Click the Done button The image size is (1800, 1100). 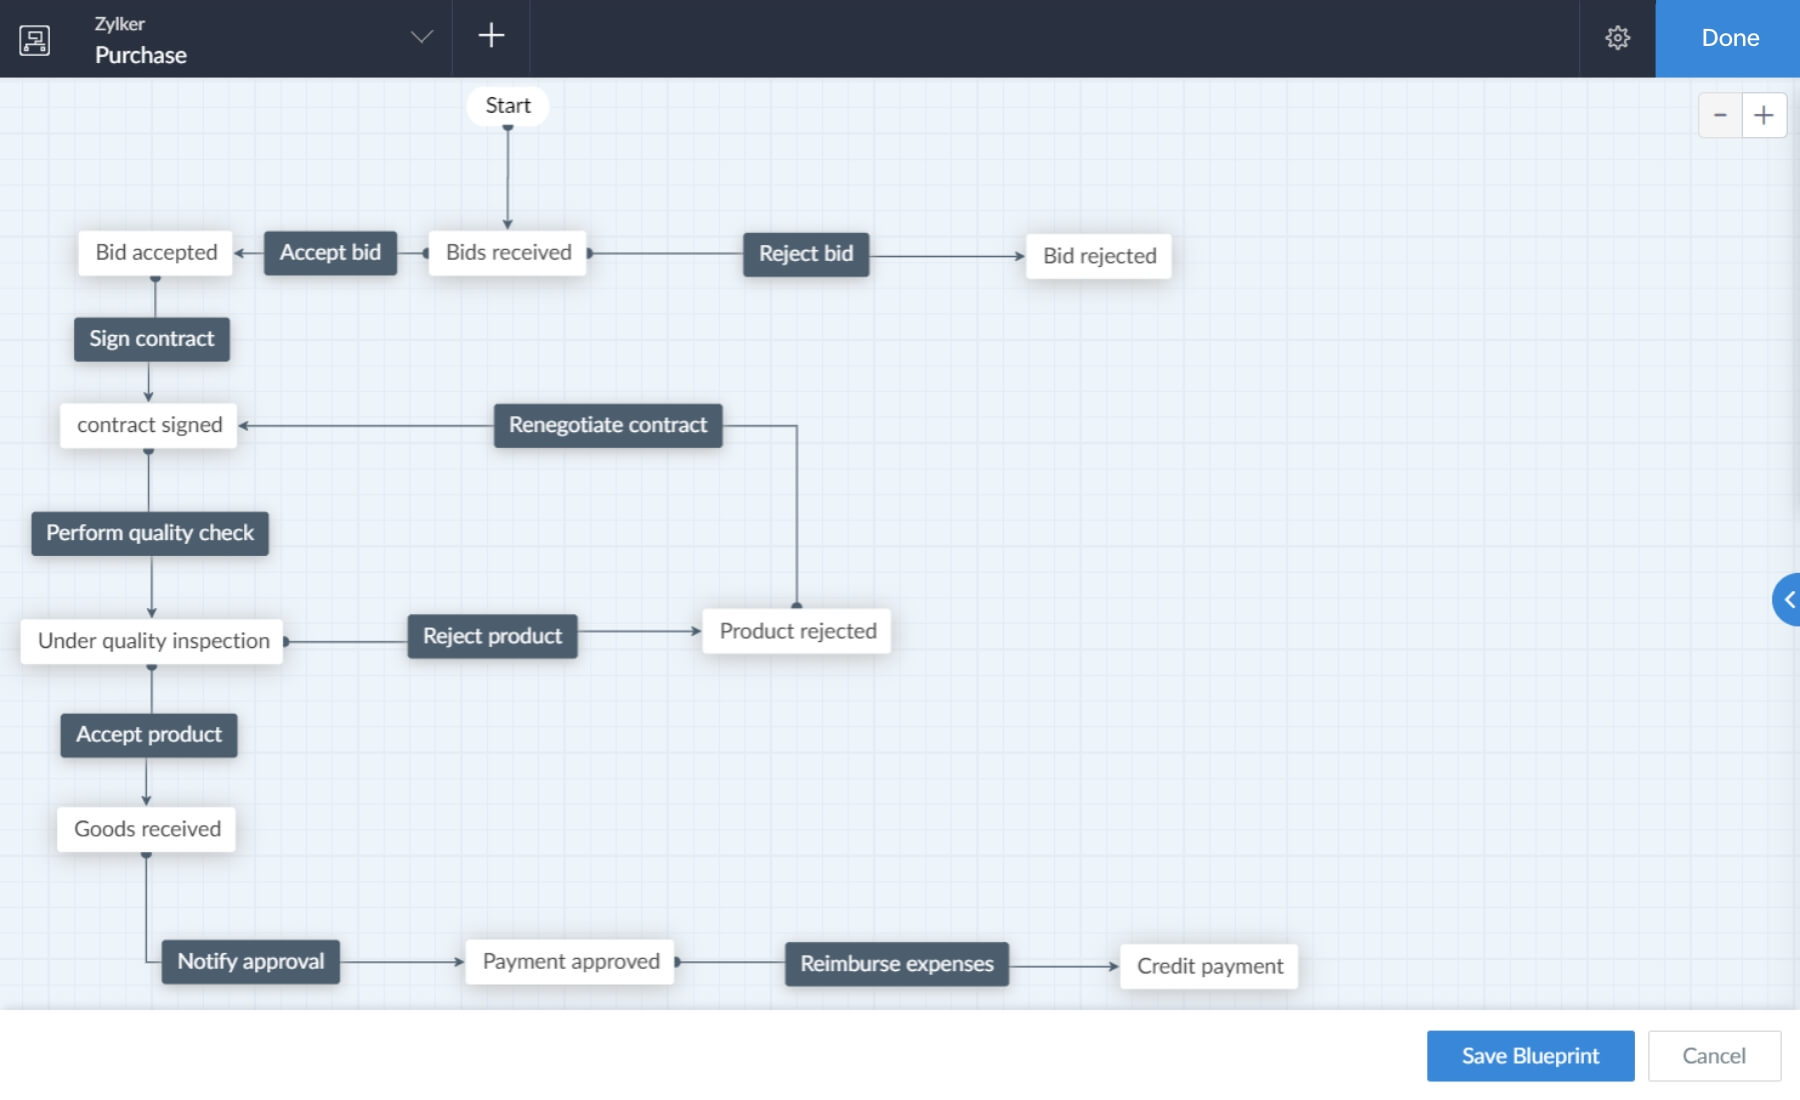1729,38
